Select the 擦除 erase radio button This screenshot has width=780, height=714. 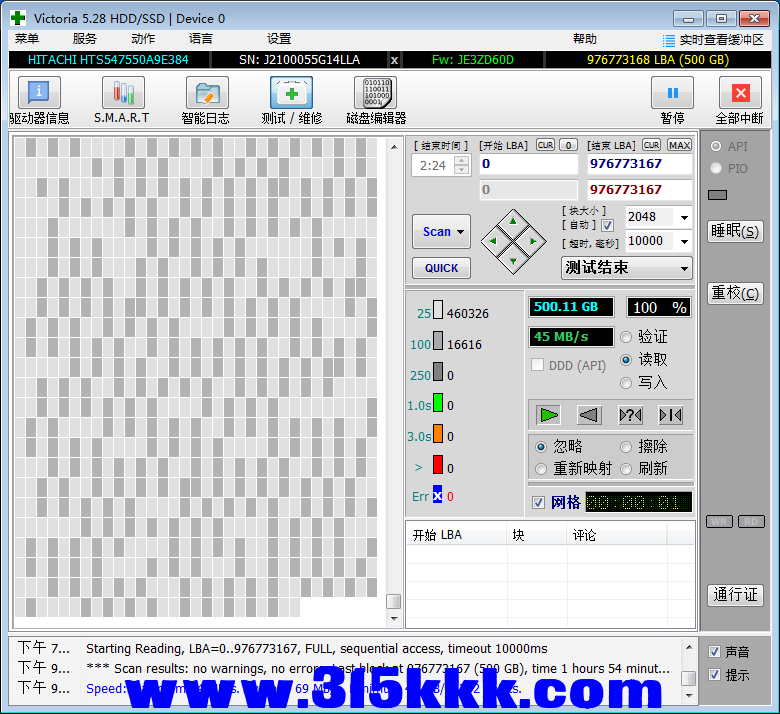coord(627,447)
